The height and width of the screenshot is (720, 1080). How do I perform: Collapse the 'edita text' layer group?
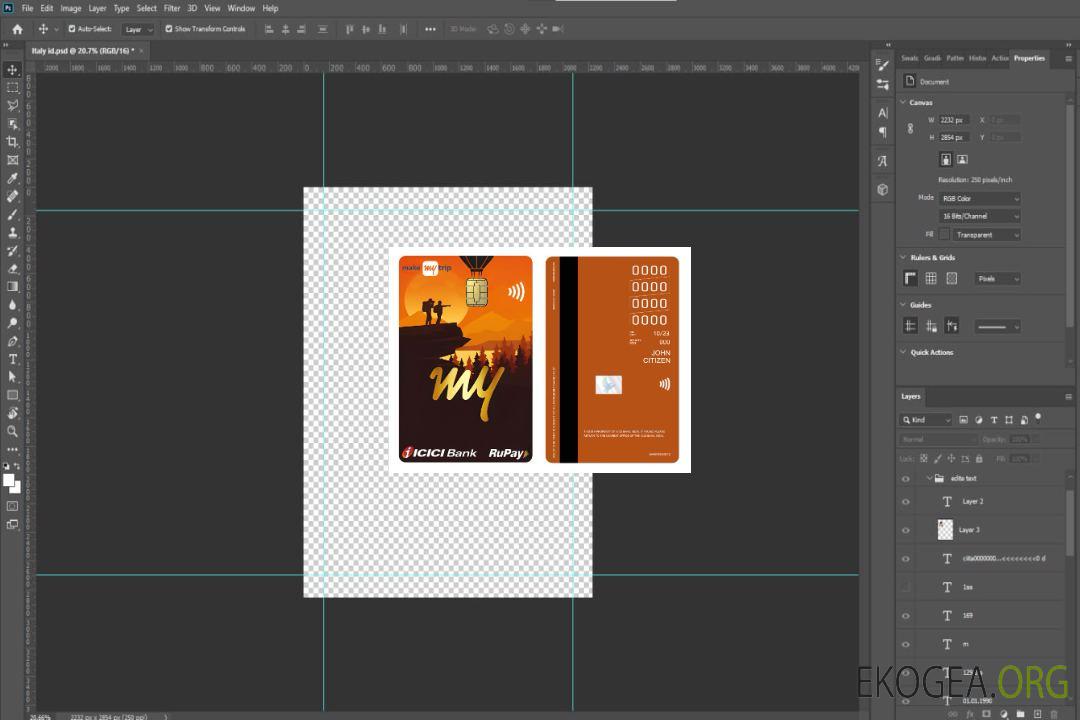point(929,479)
